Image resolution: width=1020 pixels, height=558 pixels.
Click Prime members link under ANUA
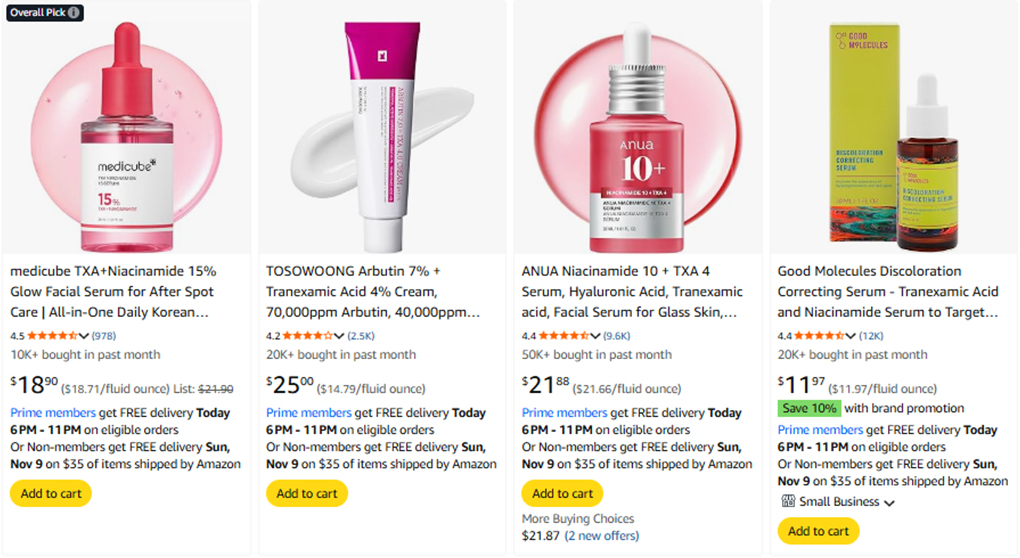coord(565,413)
